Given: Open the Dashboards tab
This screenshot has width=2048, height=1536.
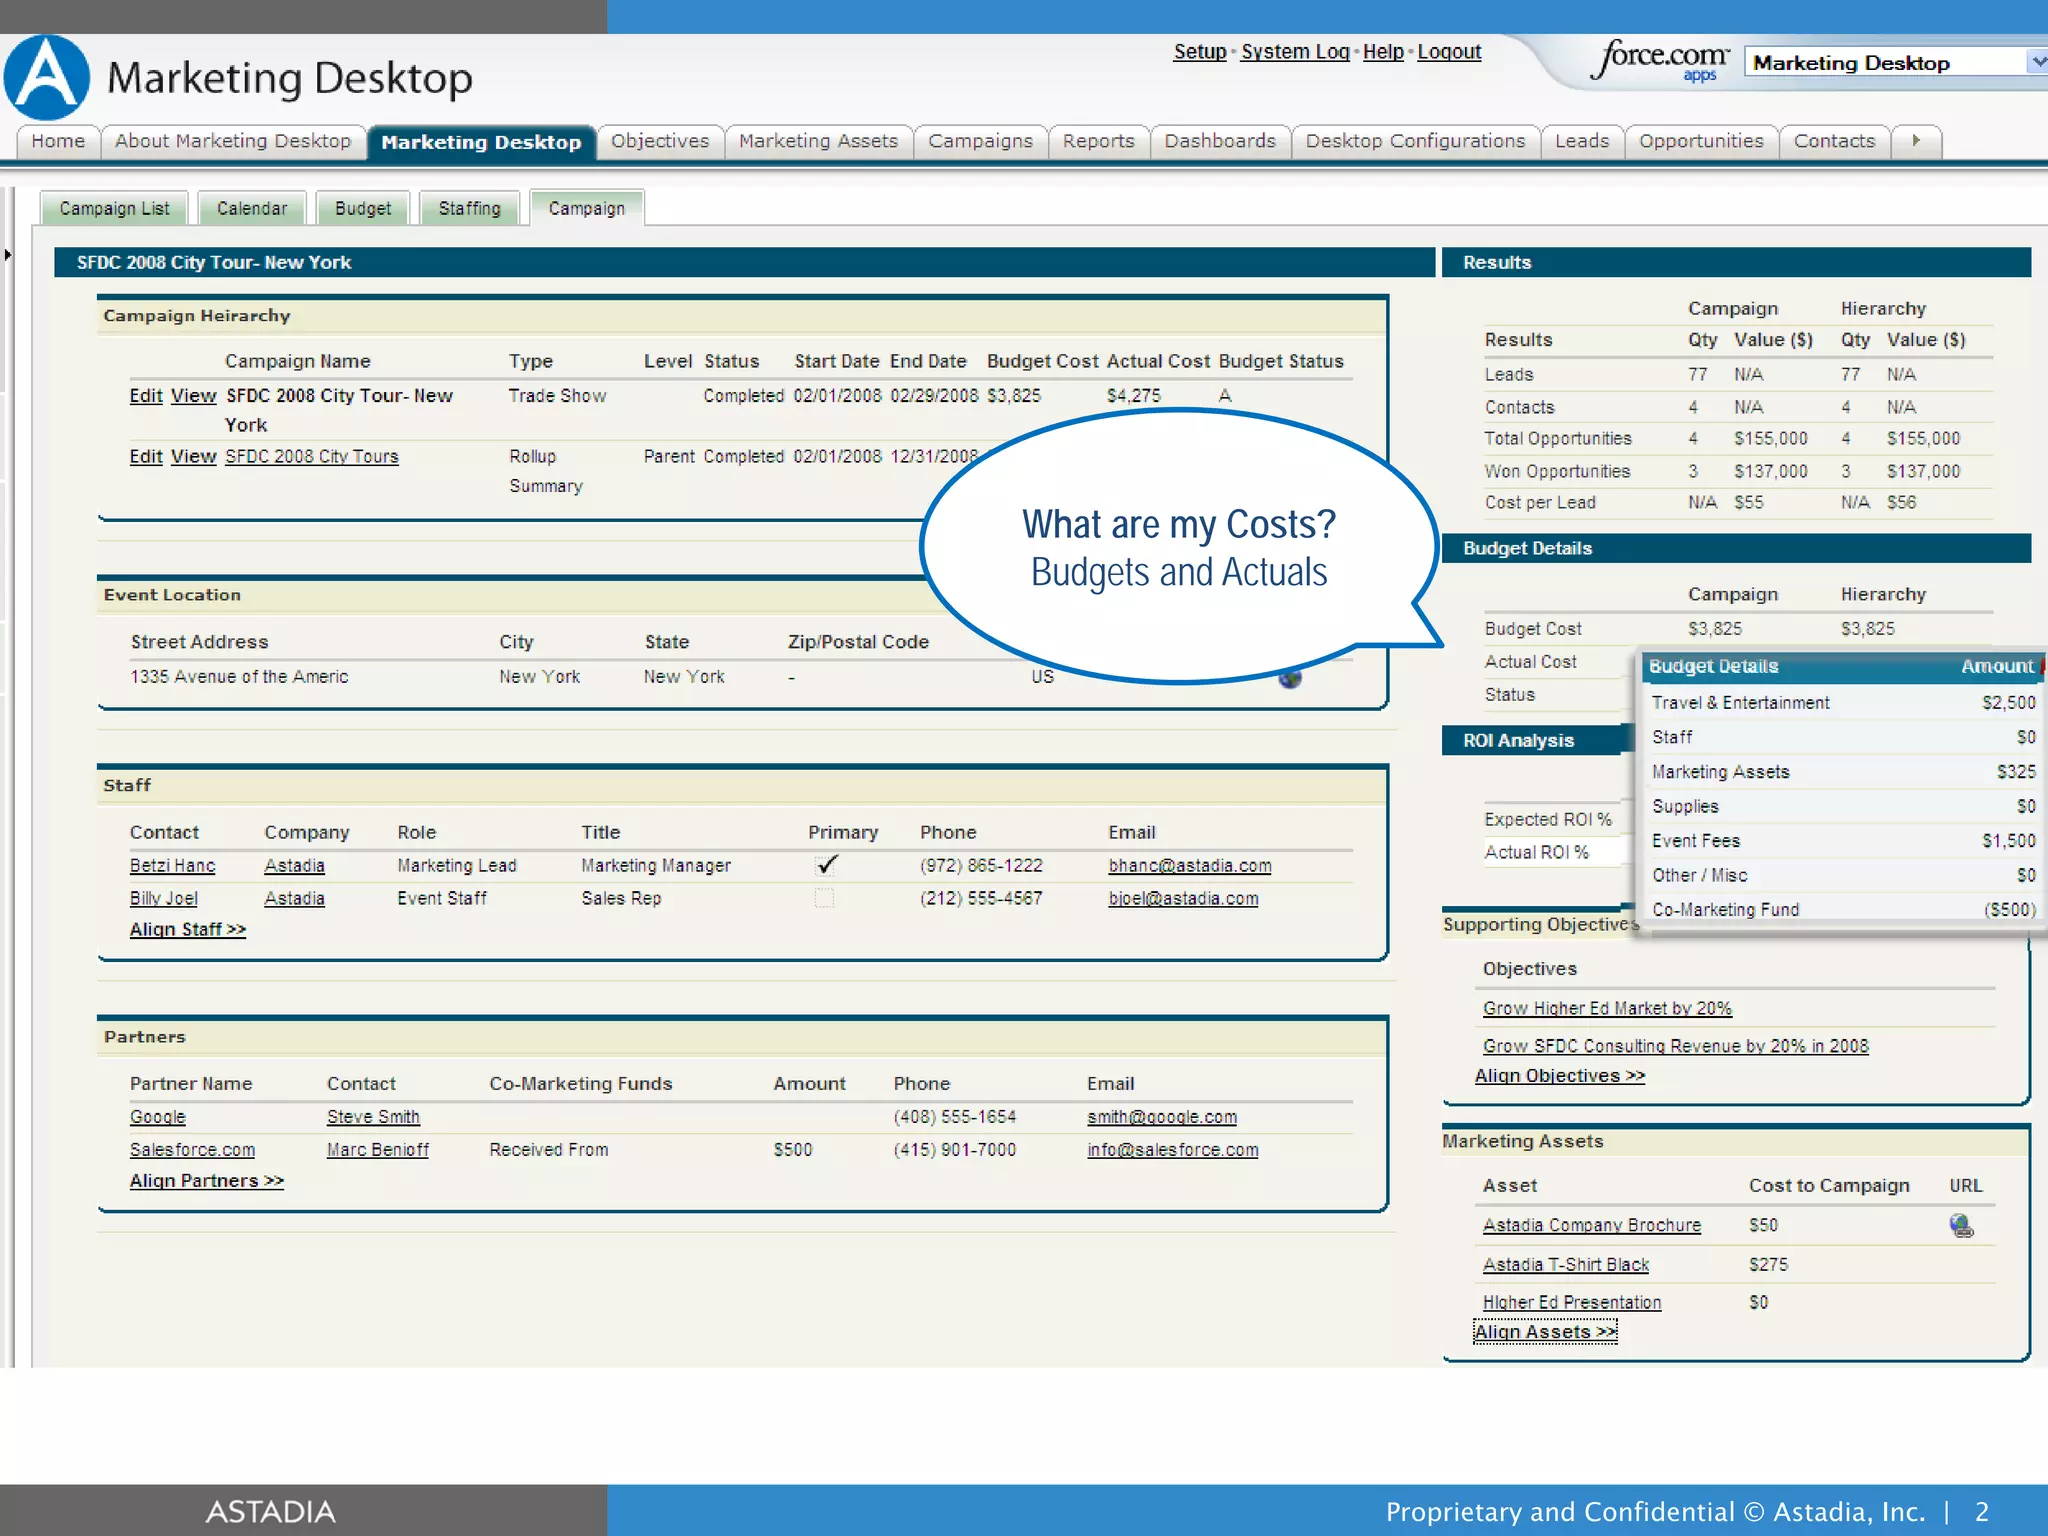Looking at the screenshot, I should tap(1220, 141).
